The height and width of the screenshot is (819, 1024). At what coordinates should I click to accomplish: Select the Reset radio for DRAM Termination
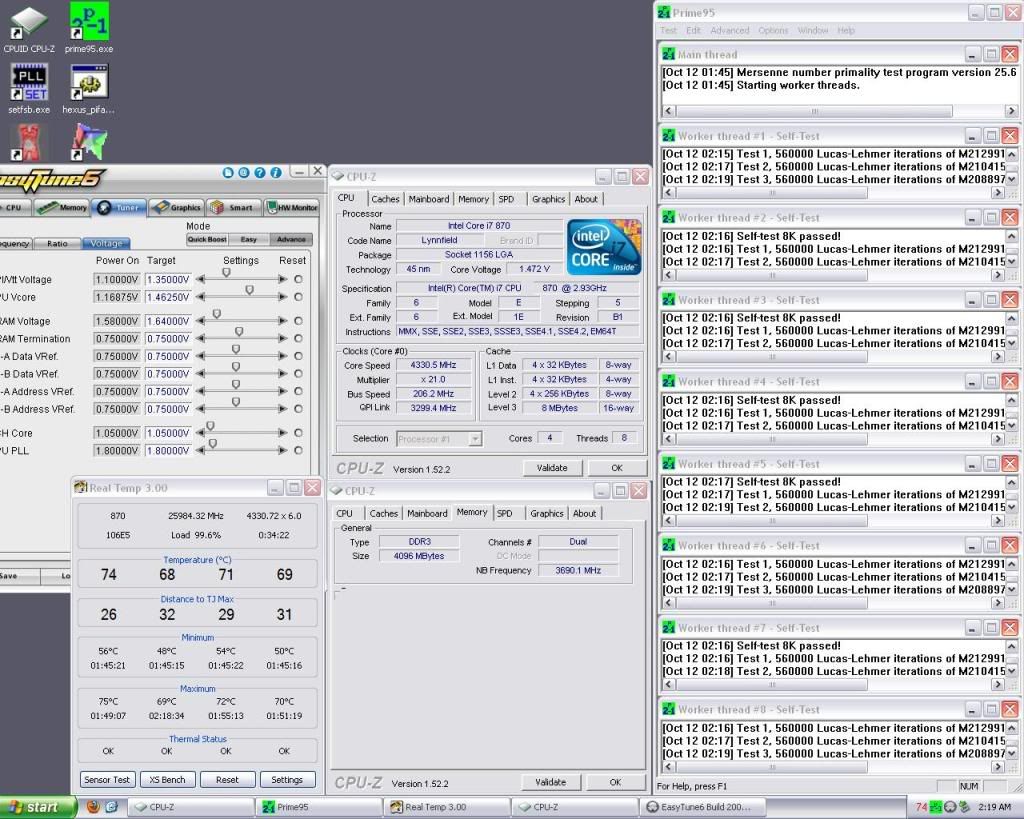coord(298,338)
